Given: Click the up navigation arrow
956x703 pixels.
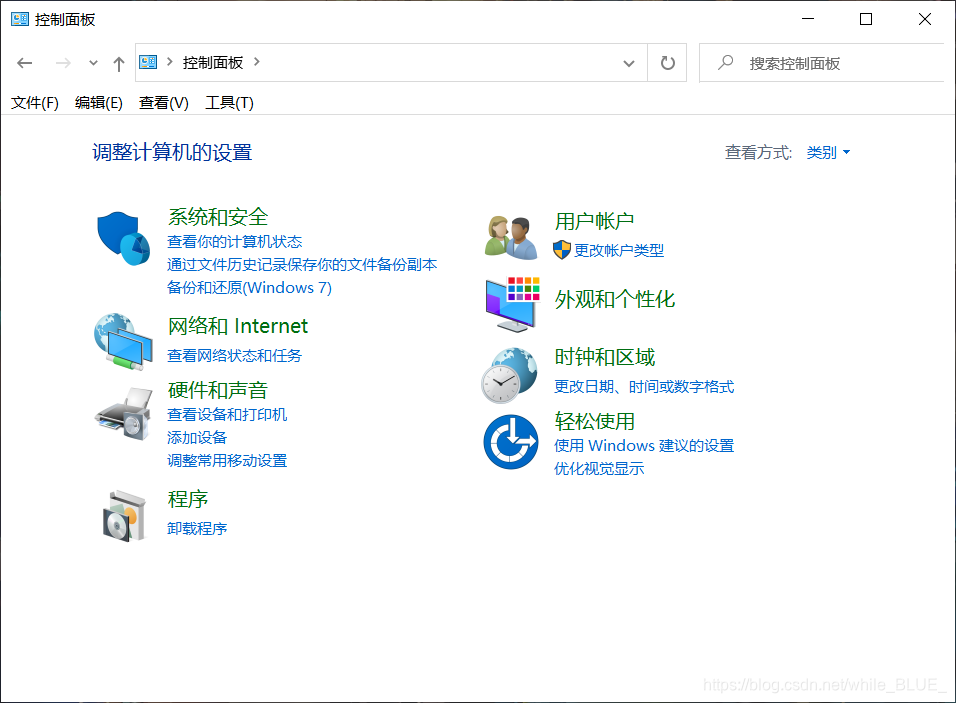Looking at the screenshot, I should point(117,62).
